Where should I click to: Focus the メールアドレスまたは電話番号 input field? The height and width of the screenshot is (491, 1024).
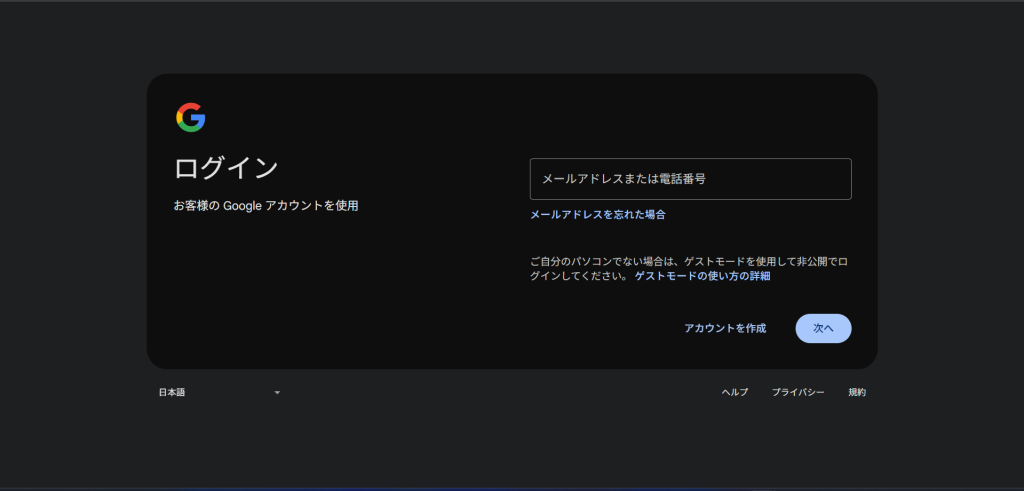click(690, 179)
